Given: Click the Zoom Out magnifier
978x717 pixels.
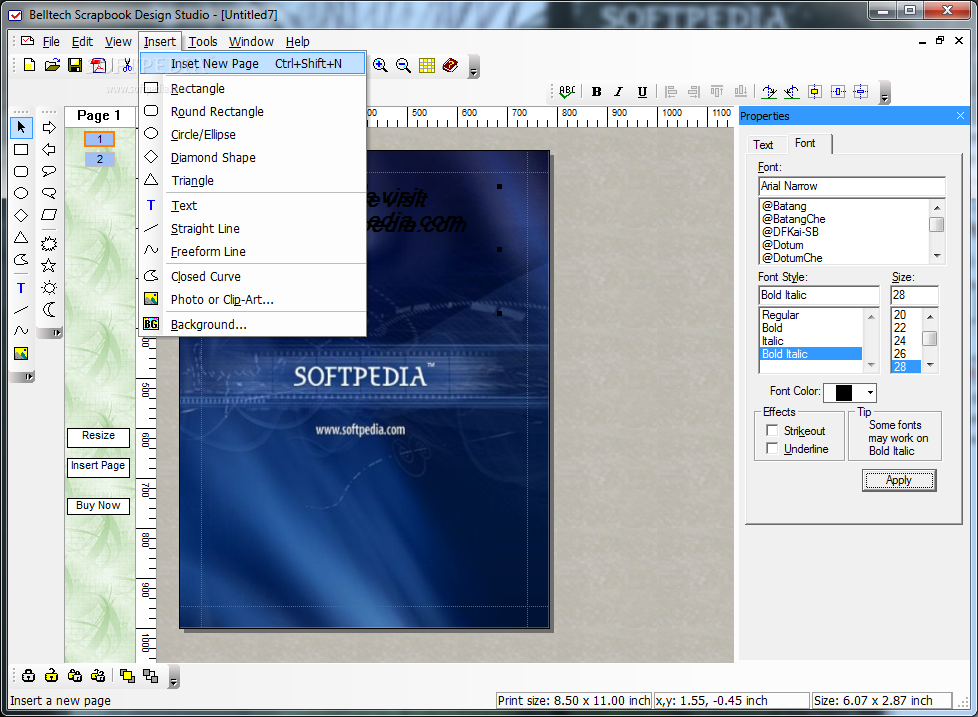Looking at the screenshot, I should click(x=404, y=65).
